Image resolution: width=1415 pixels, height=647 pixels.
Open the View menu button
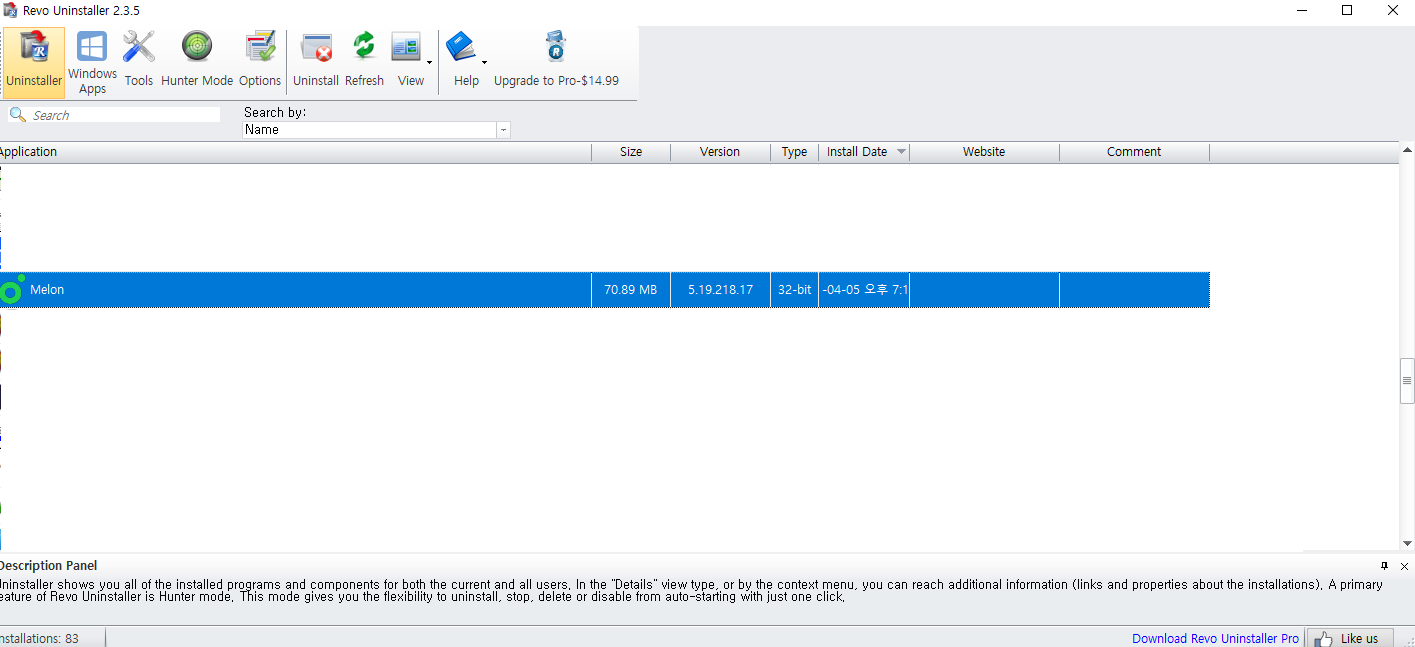(x=411, y=62)
